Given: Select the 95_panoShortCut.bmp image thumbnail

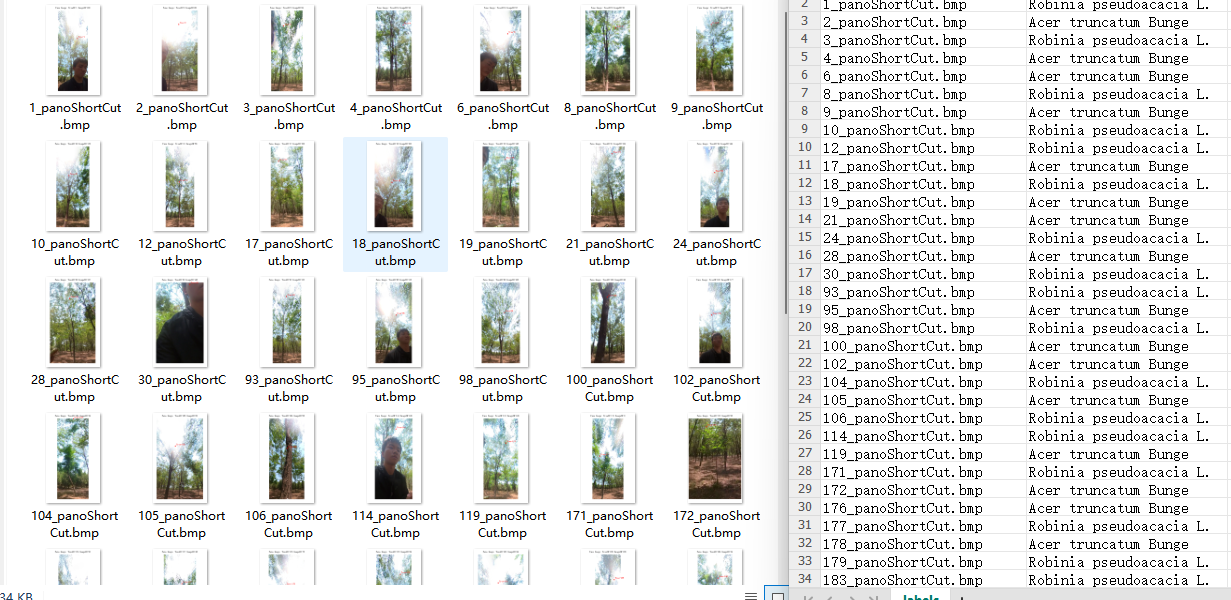Looking at the screenshot, I should [395, 321].
